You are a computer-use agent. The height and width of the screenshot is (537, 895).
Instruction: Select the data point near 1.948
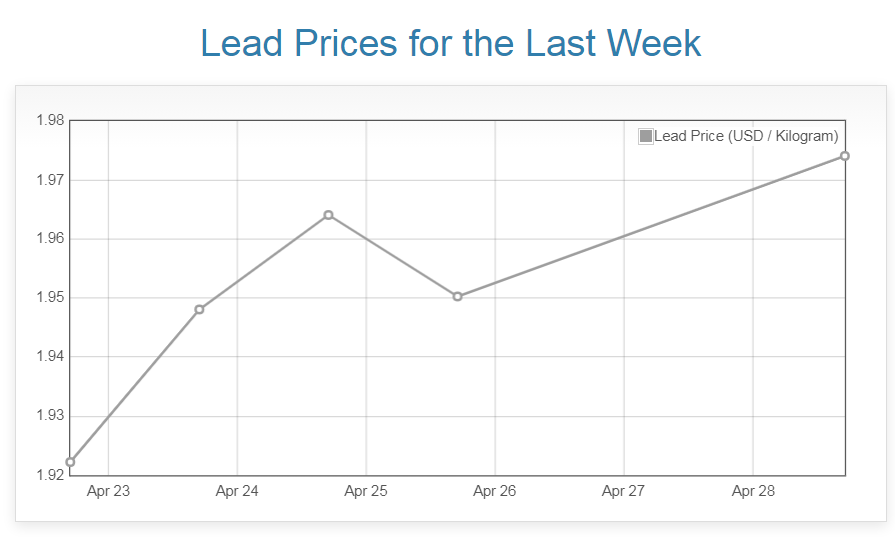click(199, 309)
